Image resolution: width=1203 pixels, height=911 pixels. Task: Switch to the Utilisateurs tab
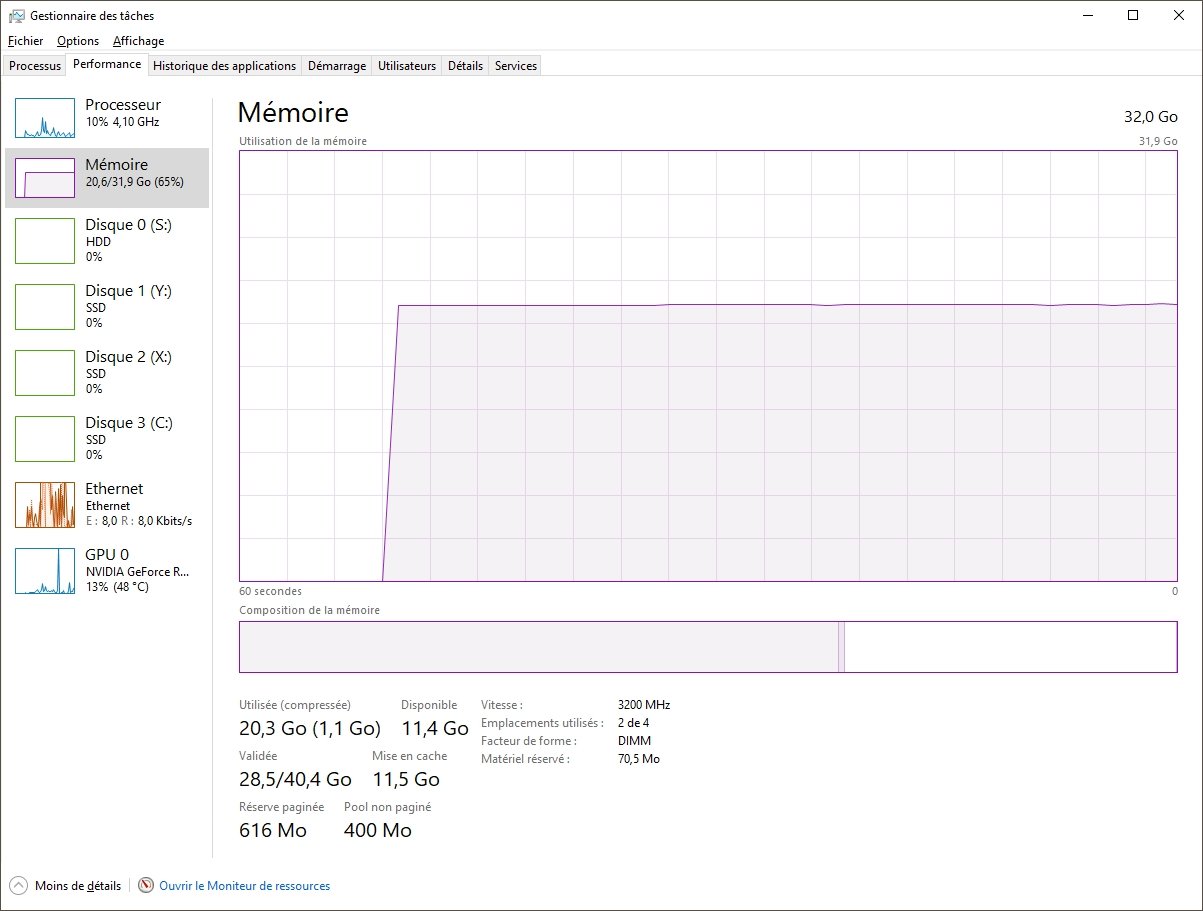coord(406,65)
